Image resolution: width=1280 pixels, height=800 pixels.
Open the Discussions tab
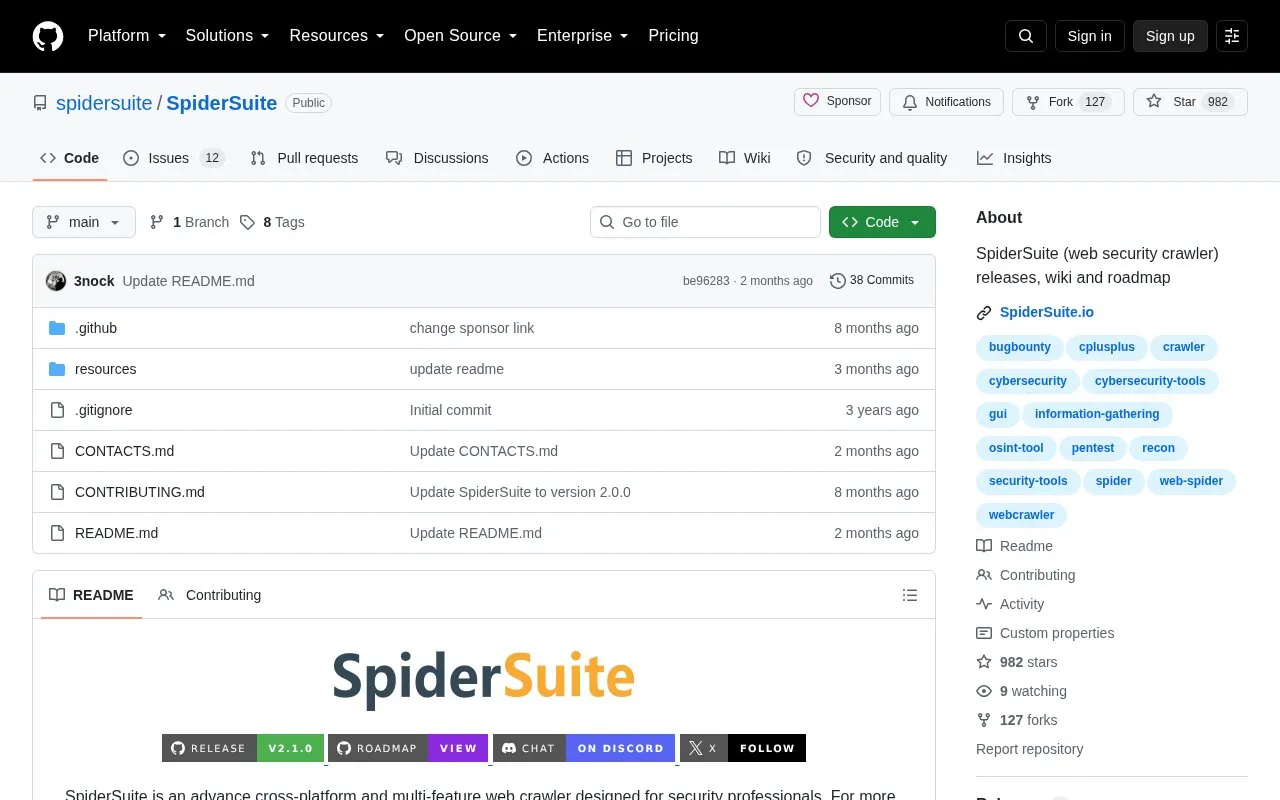pyautogui.click(x=437, y=158)
